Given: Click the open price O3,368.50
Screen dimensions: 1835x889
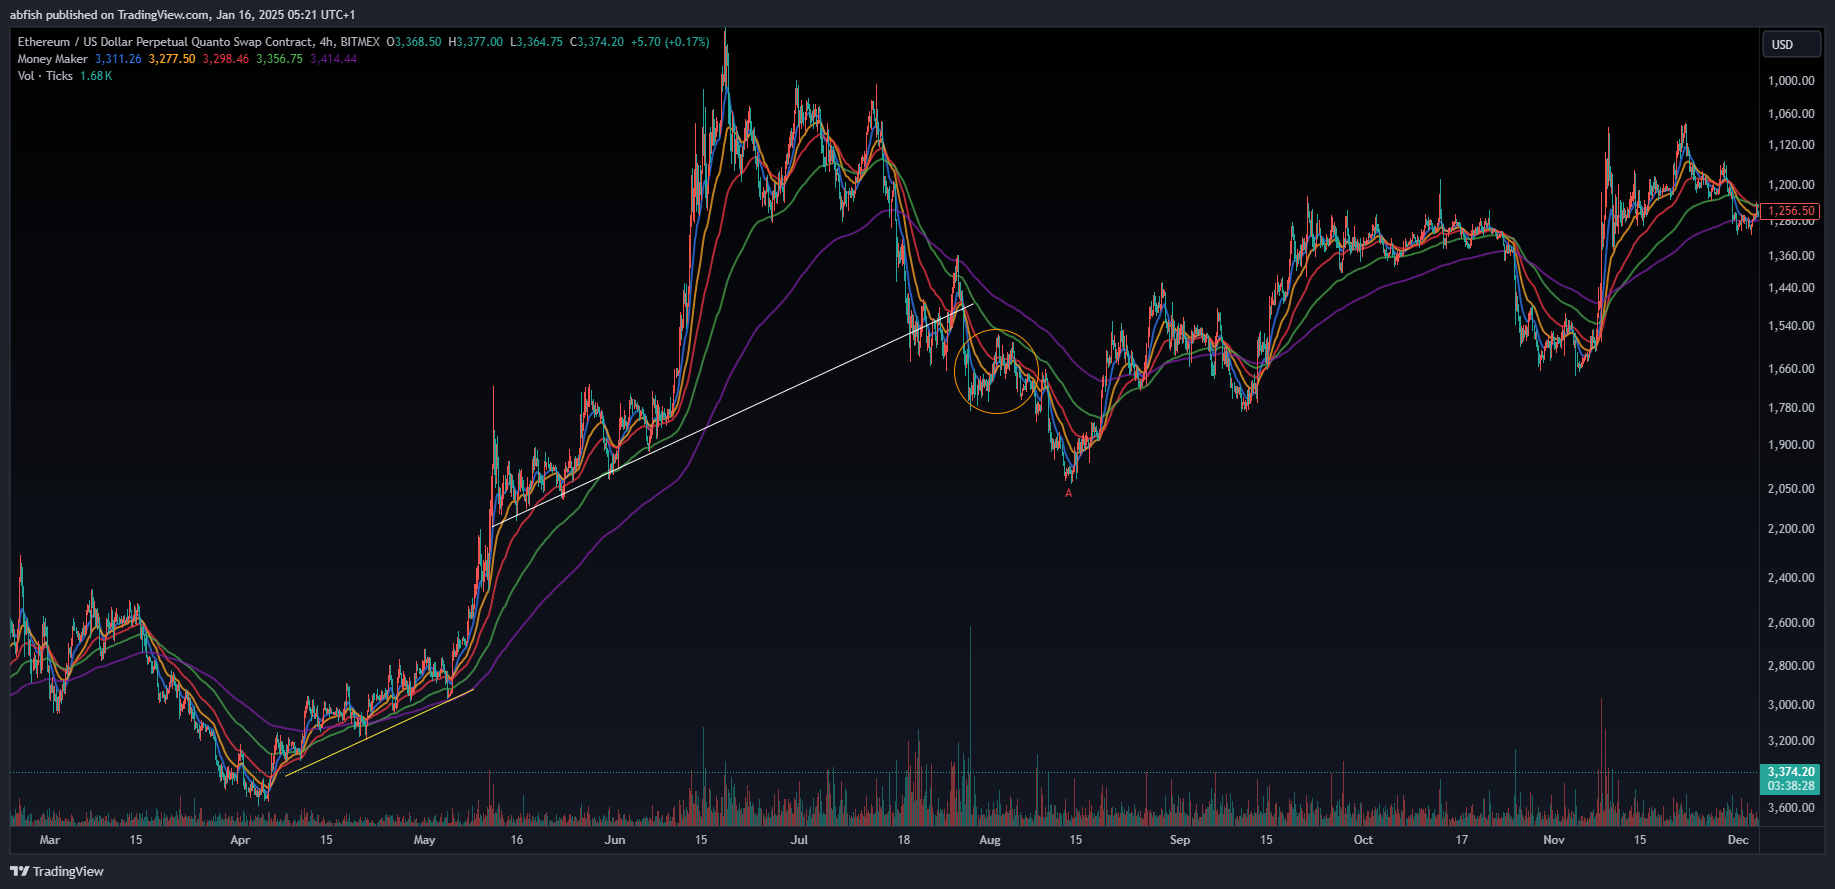Looking at the screenshot, I should tap(414, 42).
